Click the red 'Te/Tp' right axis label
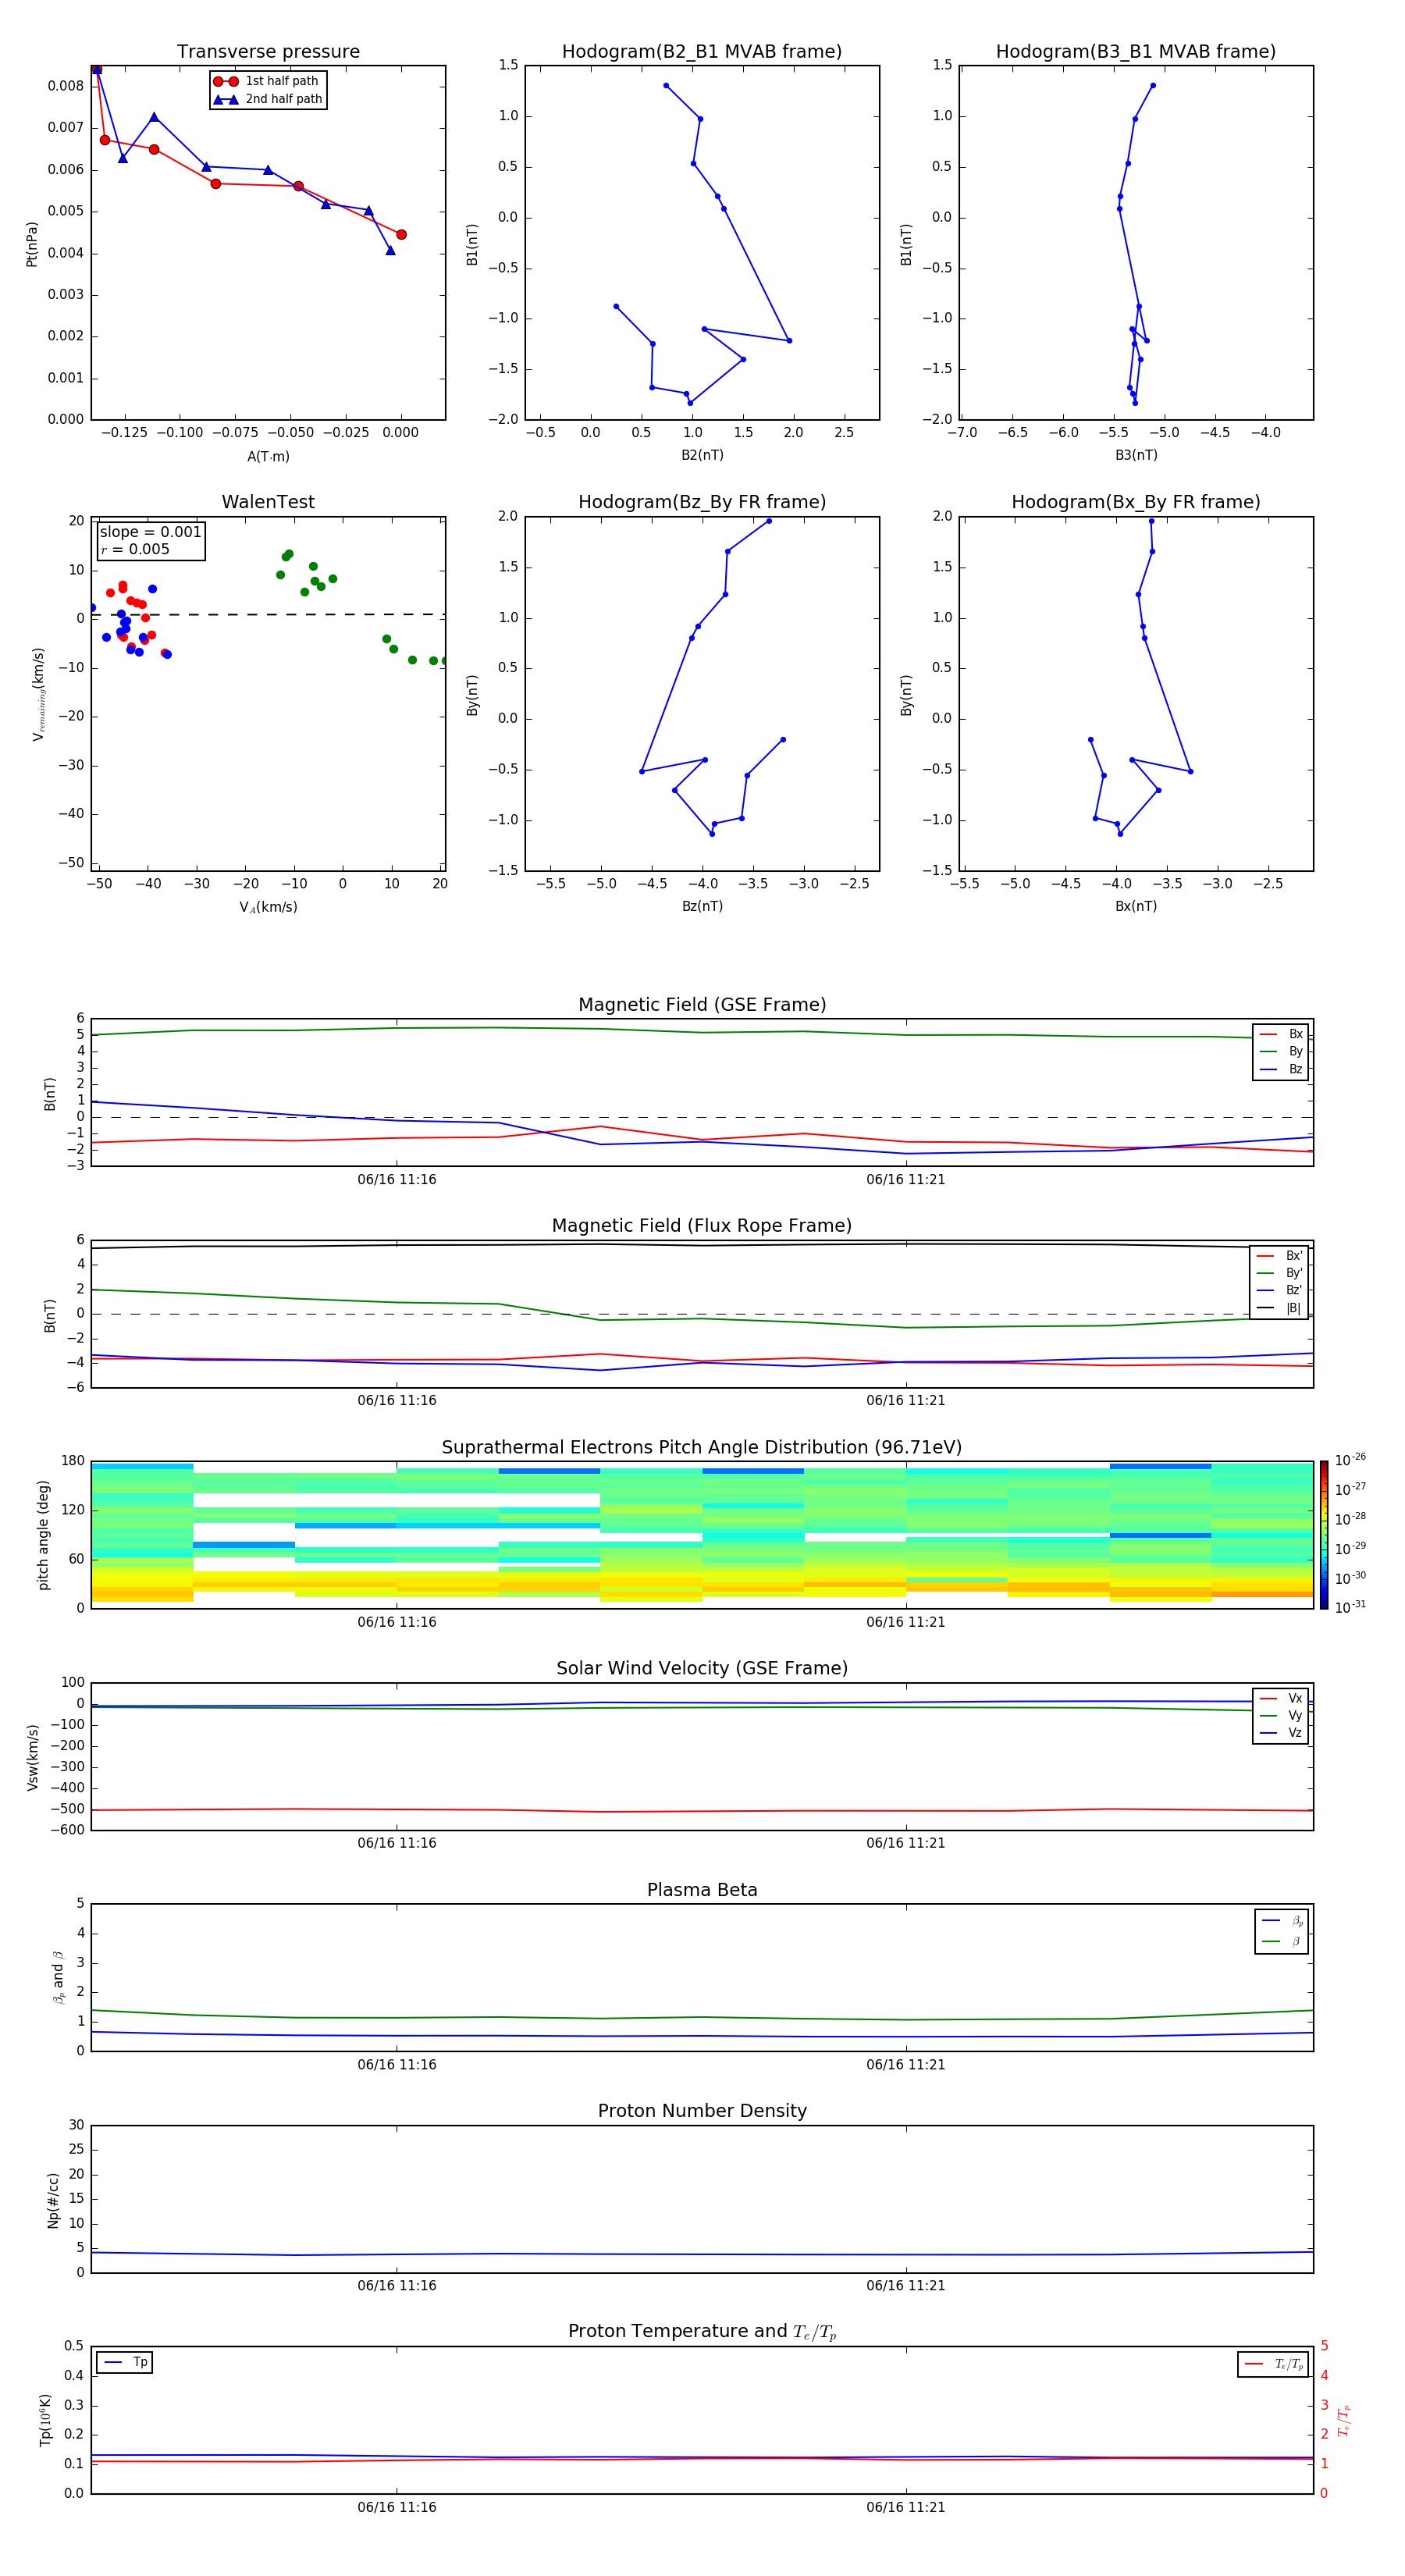This screenshot has width=1405, height=2576. (1343, 2420)
